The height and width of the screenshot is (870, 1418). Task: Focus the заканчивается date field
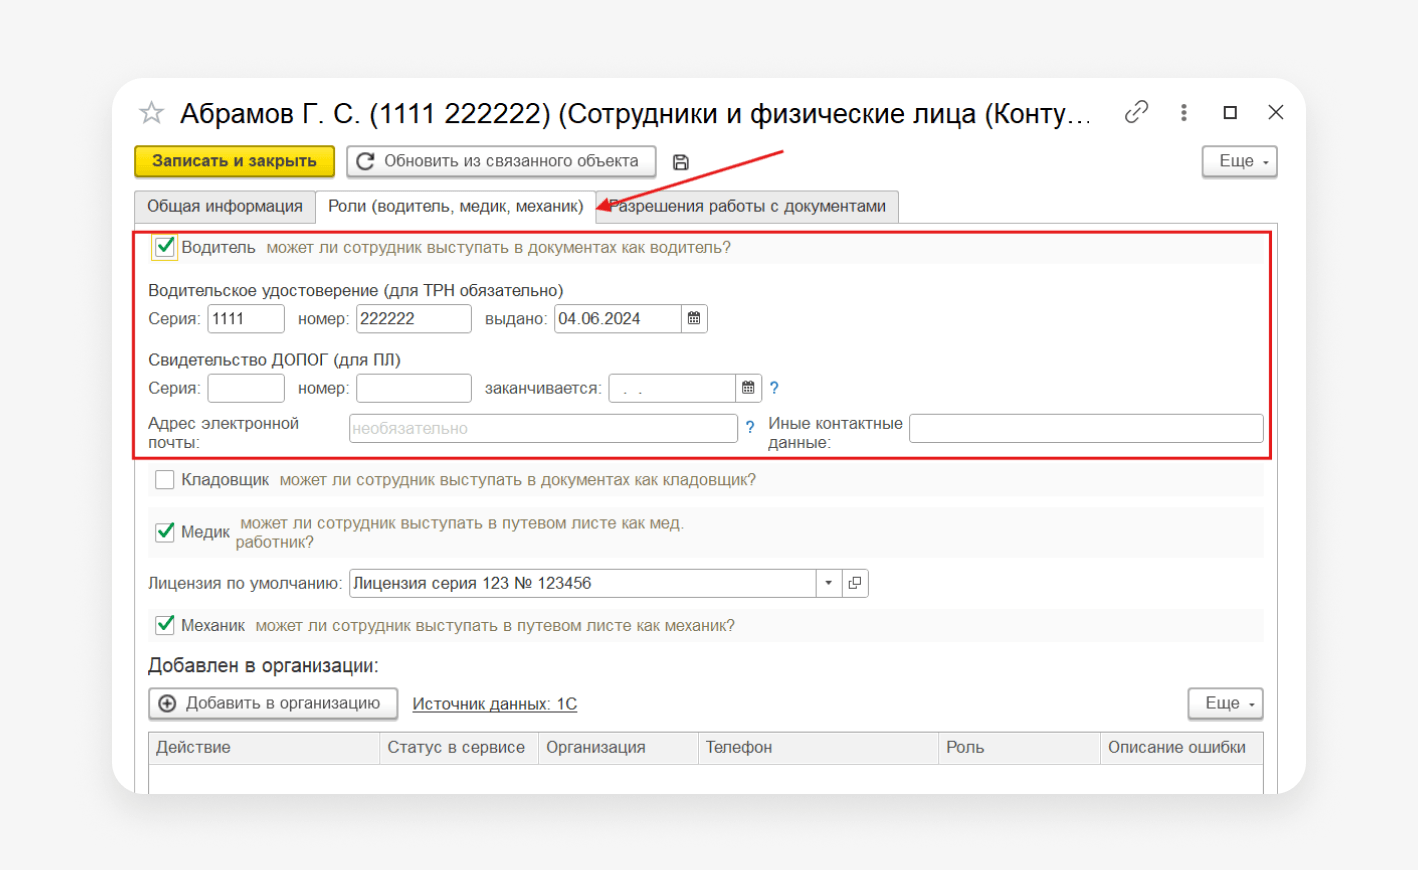(x=672, y=388)
